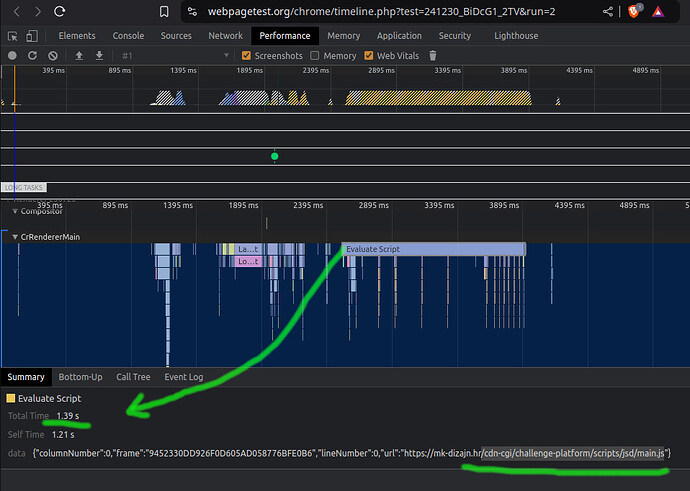
Task: Select the Evaluate Script bar in flame chart
Action: click(432, 249)
